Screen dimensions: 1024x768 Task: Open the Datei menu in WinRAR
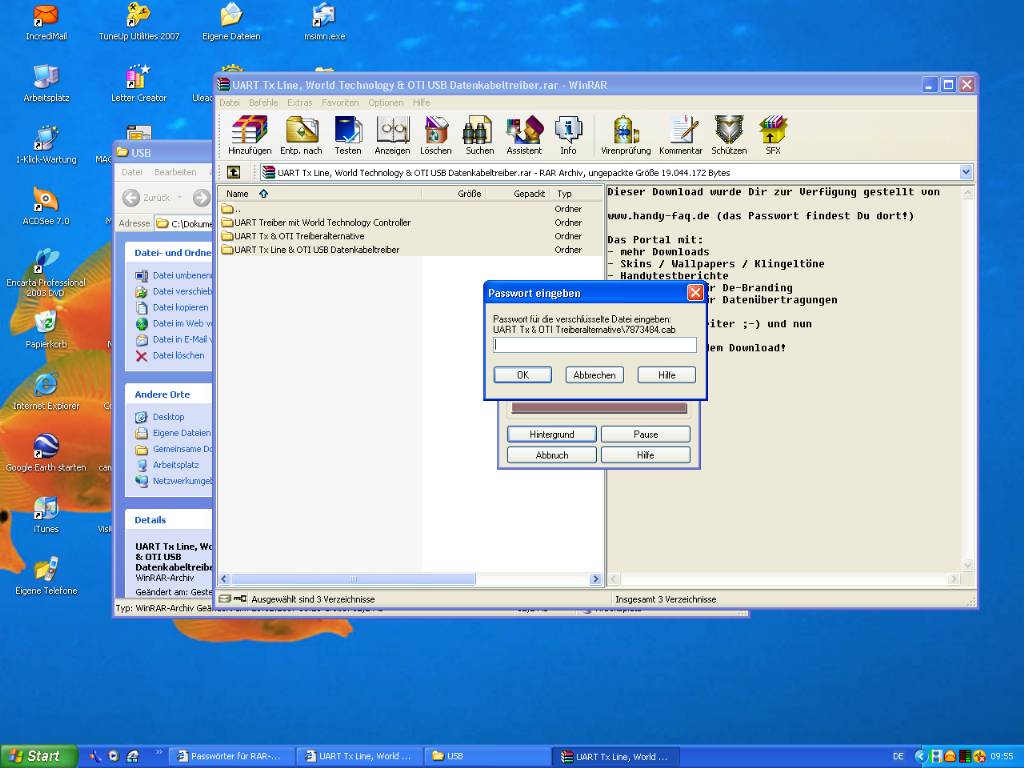229,103
